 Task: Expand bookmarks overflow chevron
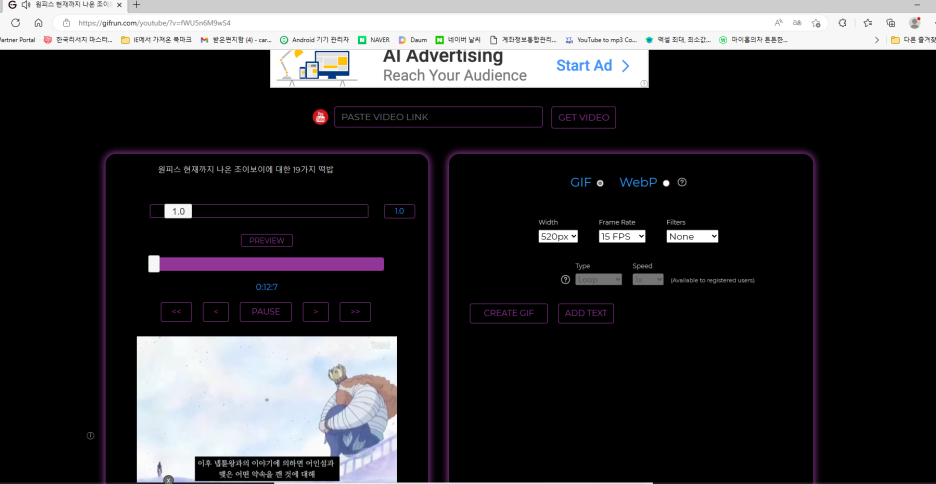tap(876, 40)
